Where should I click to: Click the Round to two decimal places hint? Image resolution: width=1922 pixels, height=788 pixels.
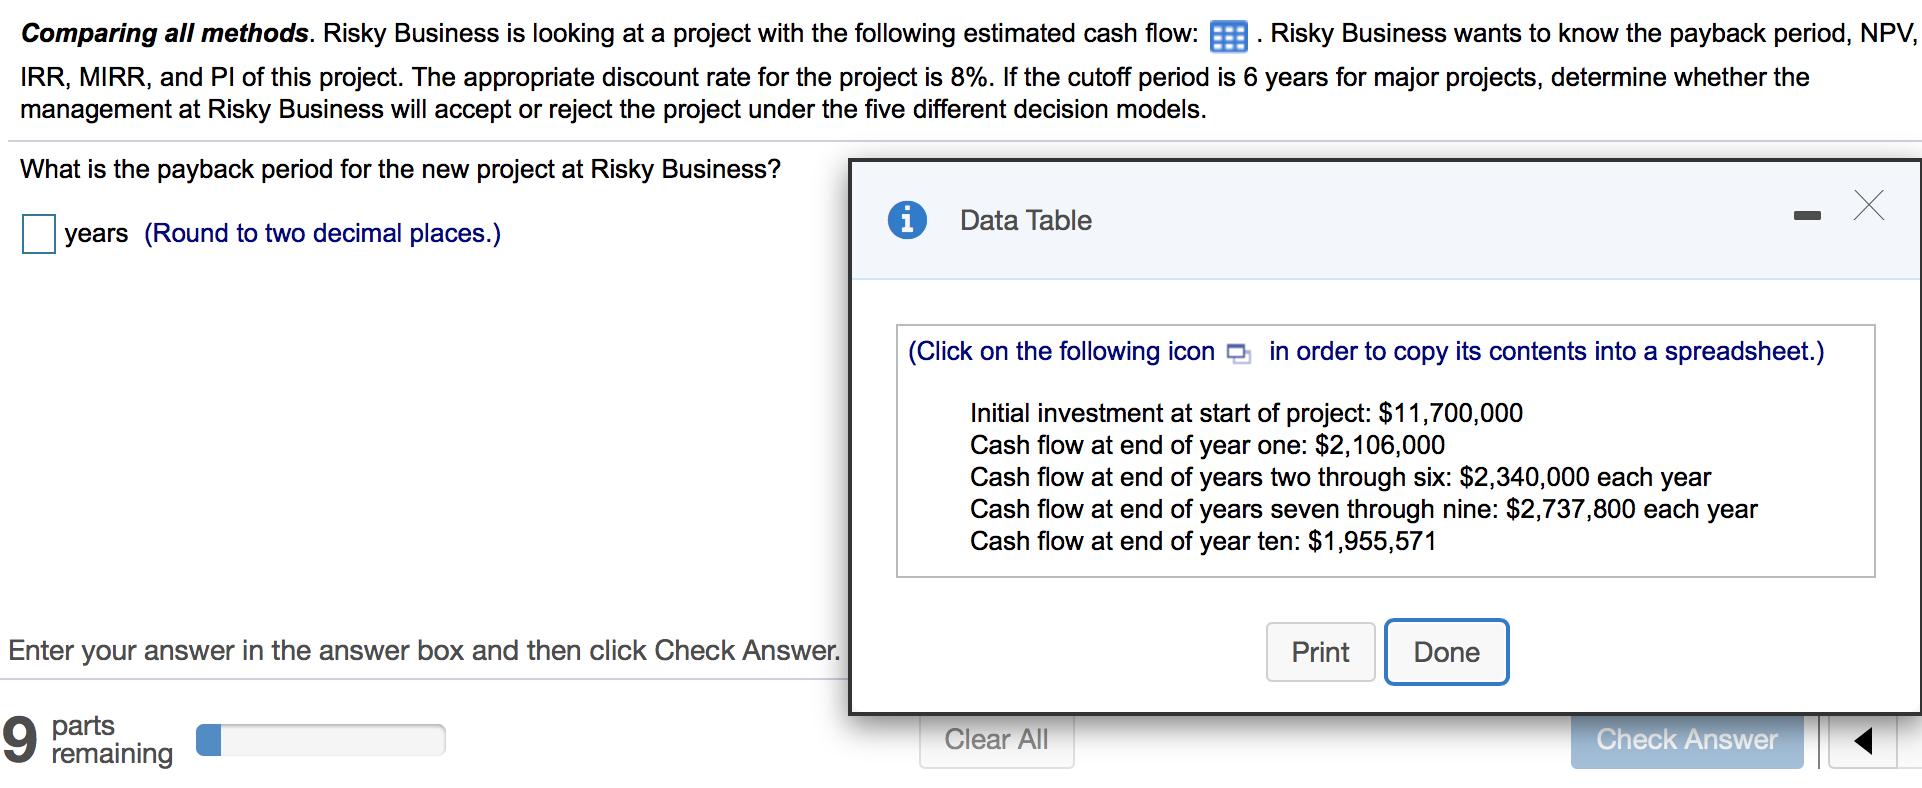[x=322, y=233]
